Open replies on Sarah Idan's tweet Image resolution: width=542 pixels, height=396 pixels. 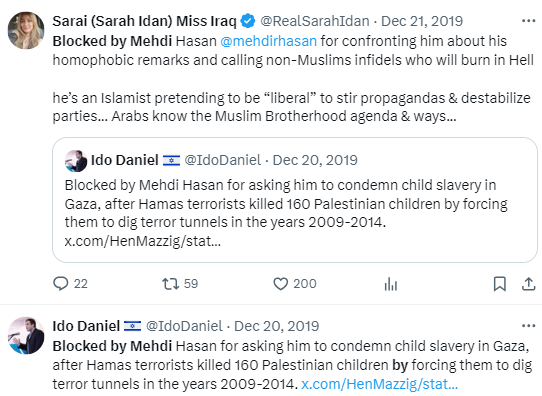(x=70, y=284)
